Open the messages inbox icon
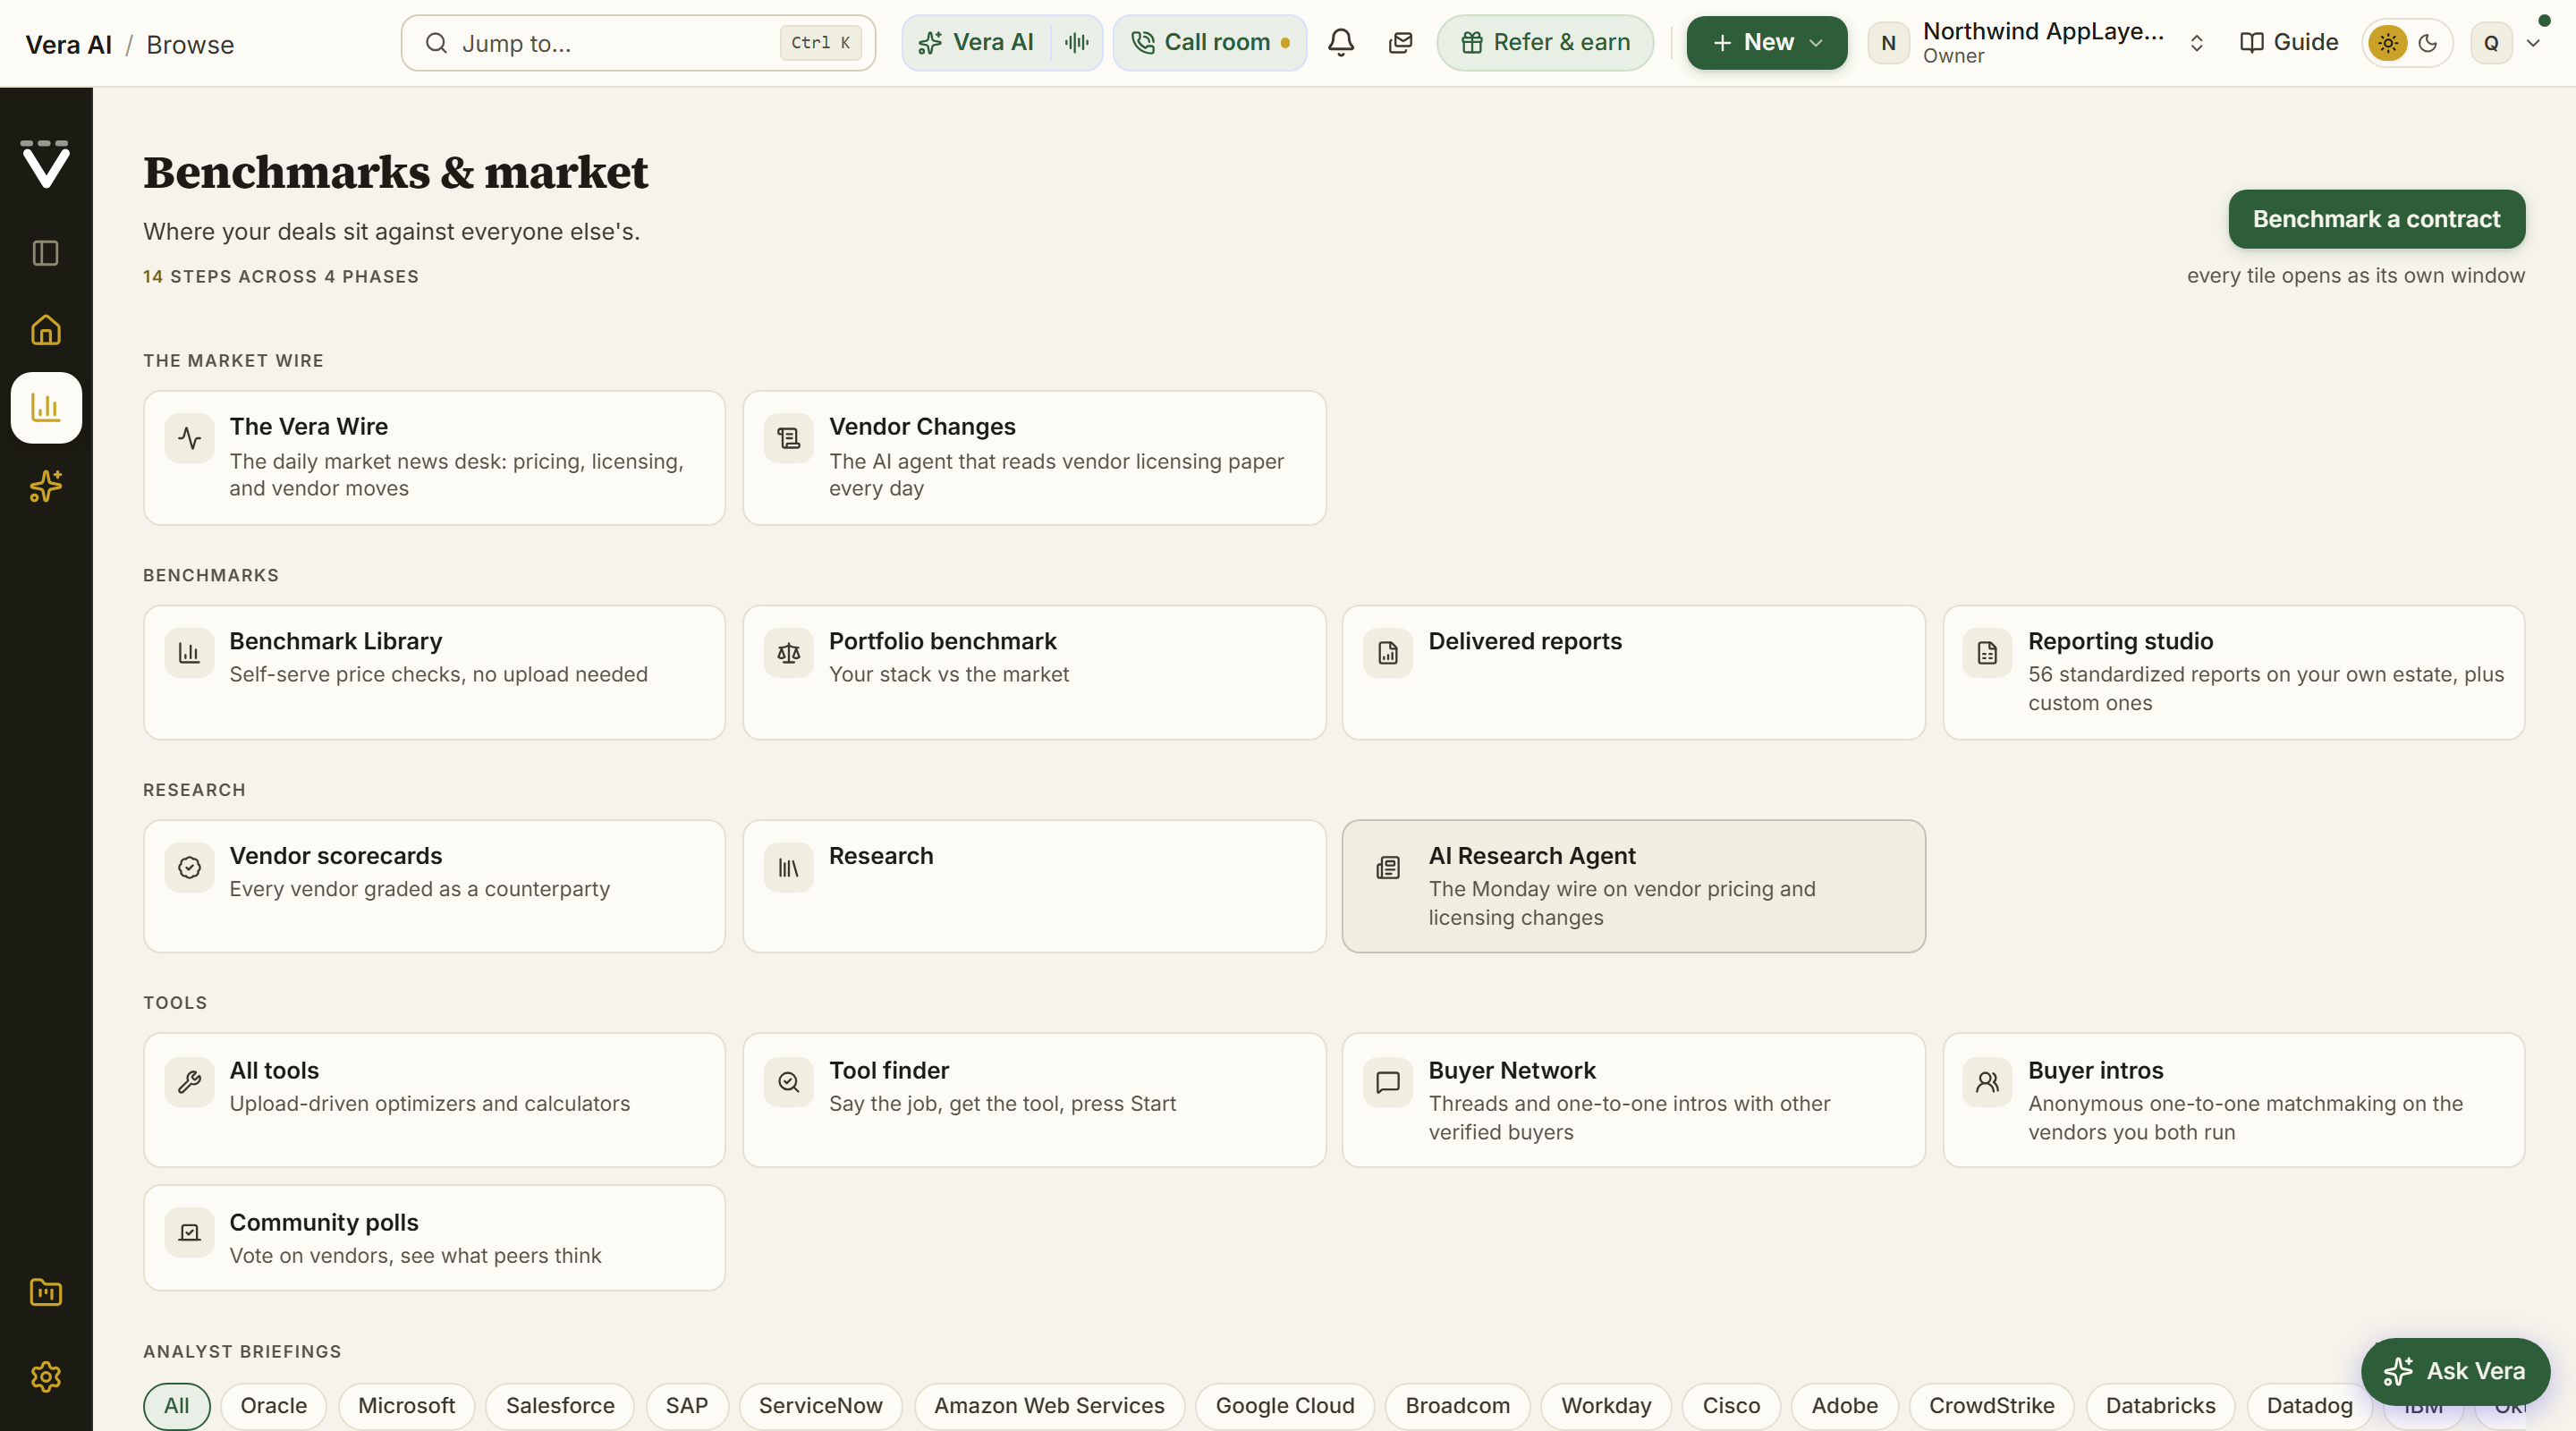Viewport: 2576px width, 1431px height. pos(1401,42)
